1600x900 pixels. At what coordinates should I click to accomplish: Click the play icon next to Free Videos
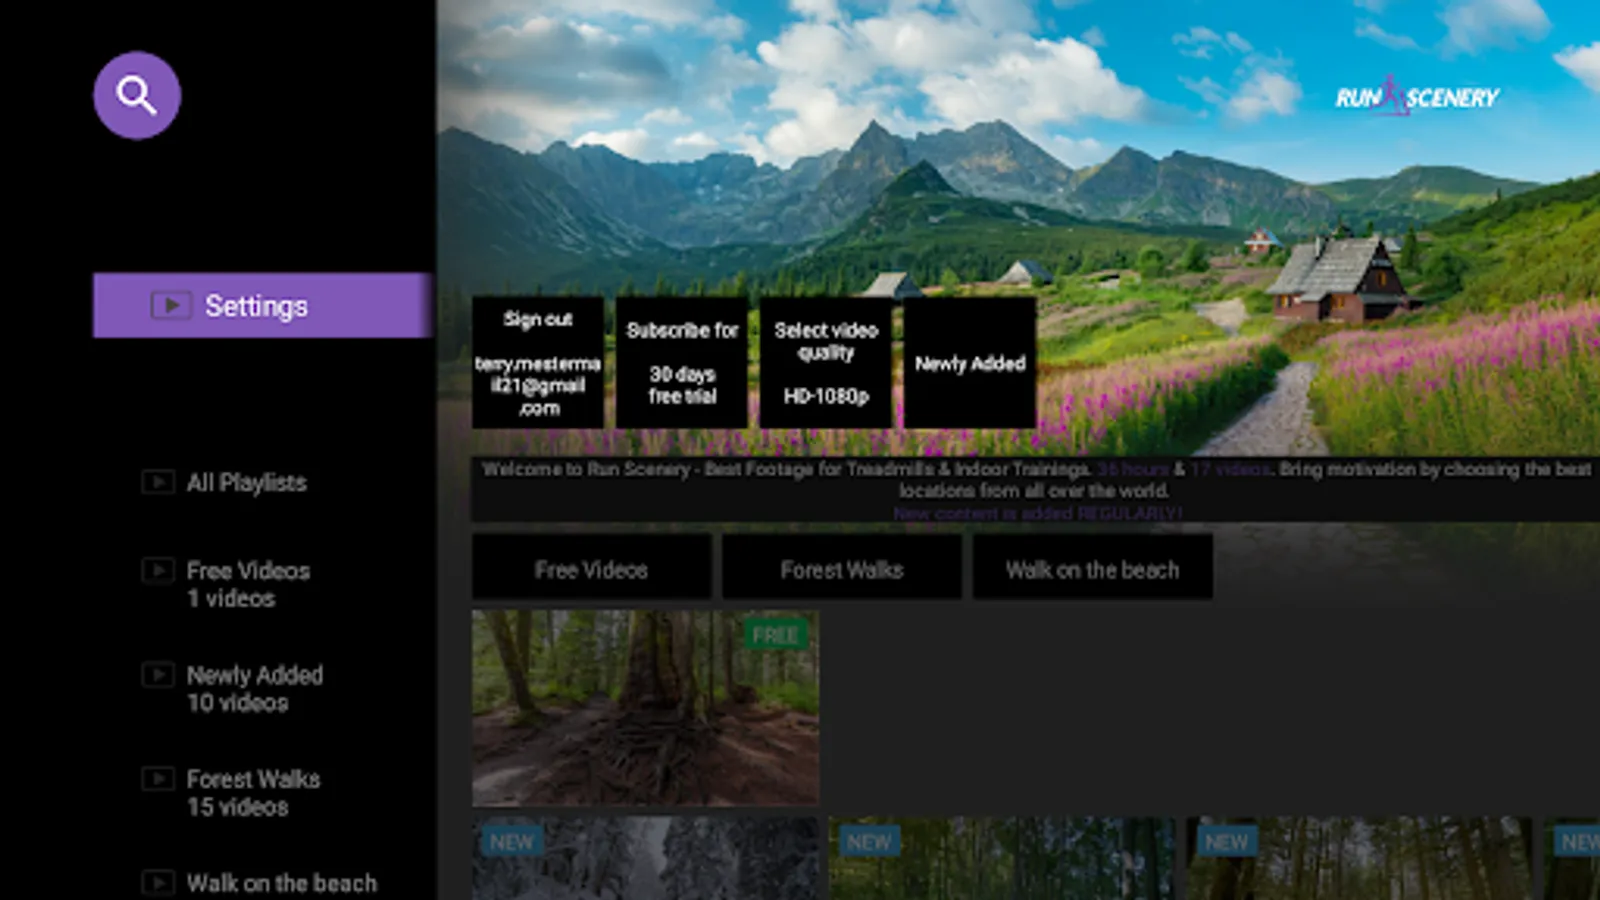[x=158, y=570]
